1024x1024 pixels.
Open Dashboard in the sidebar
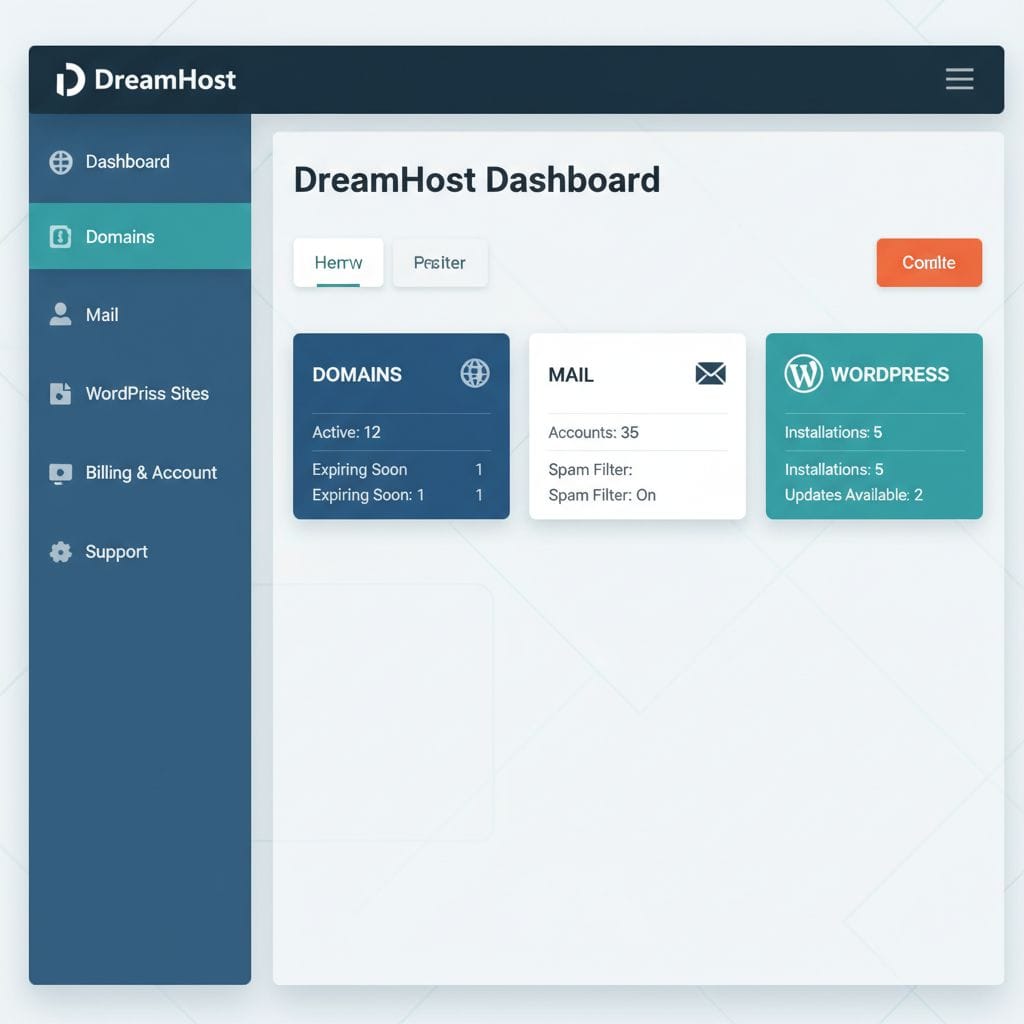coord(140,161)
